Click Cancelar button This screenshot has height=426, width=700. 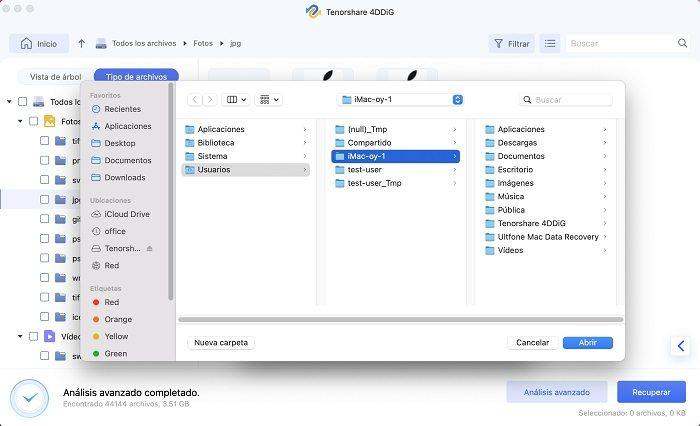533,342
